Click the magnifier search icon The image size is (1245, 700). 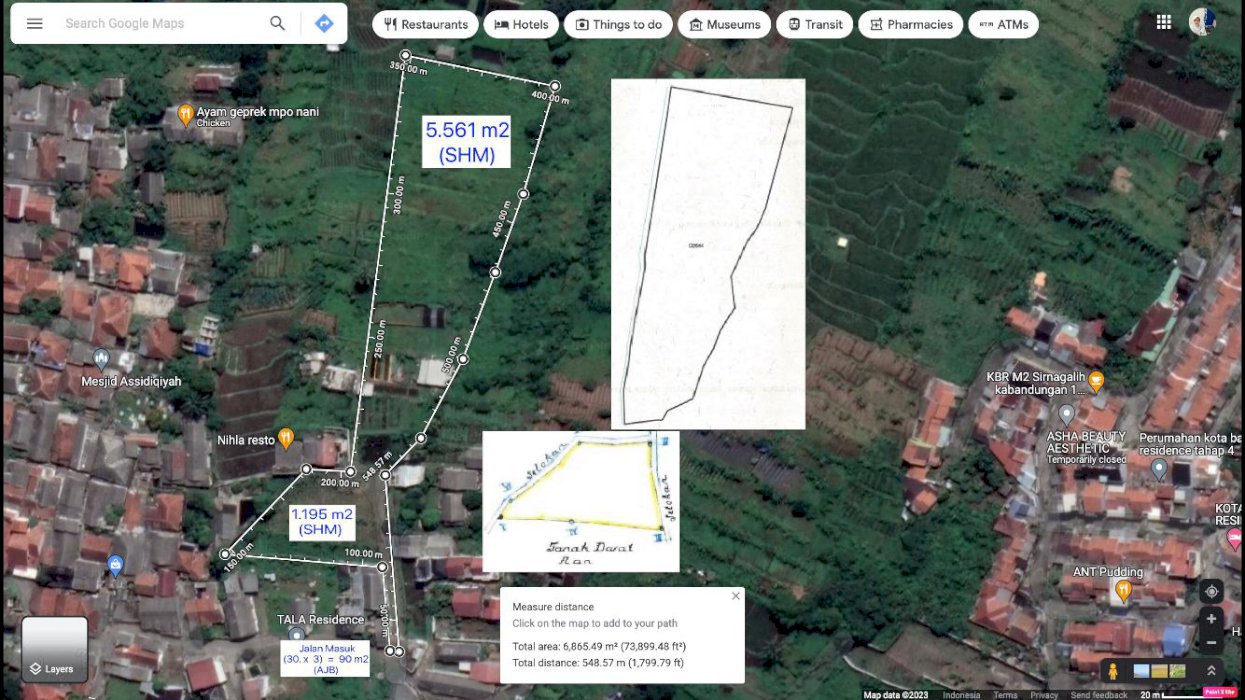(278, 24)
